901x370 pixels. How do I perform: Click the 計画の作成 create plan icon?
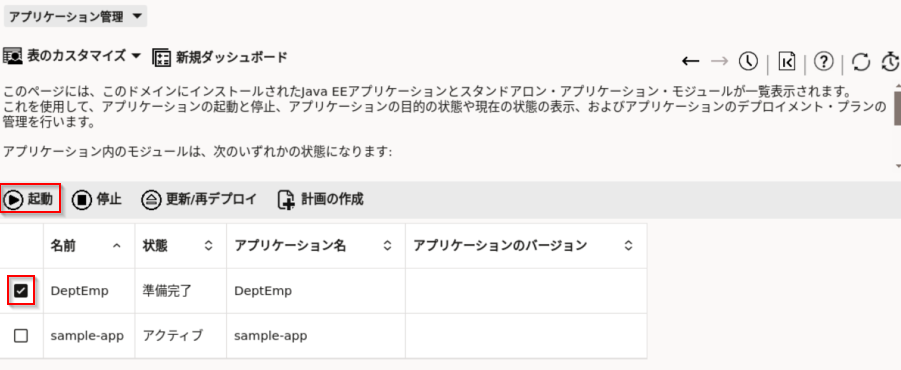[286, 200]
